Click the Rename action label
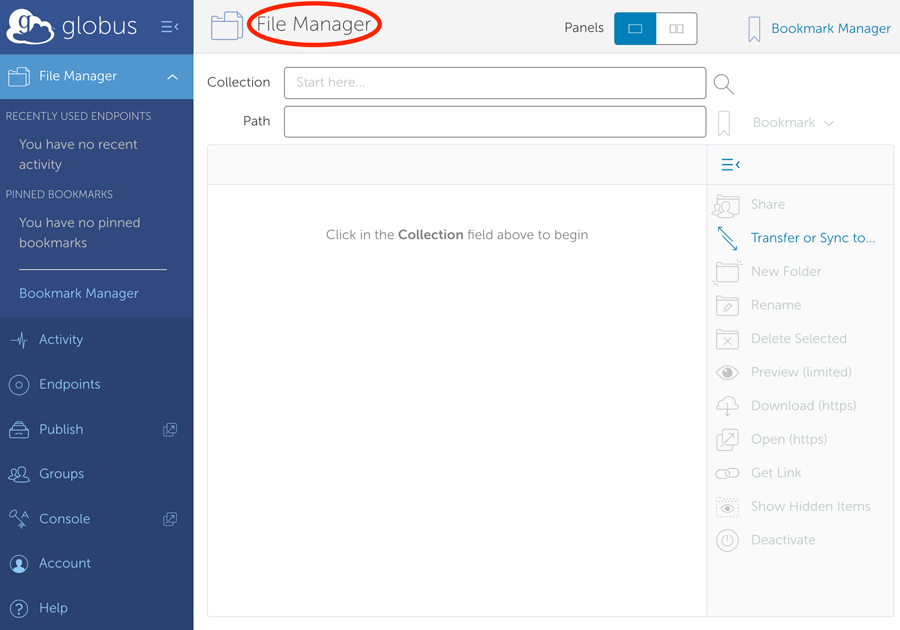This screenshot has width=900, height=630. [776, 305]
